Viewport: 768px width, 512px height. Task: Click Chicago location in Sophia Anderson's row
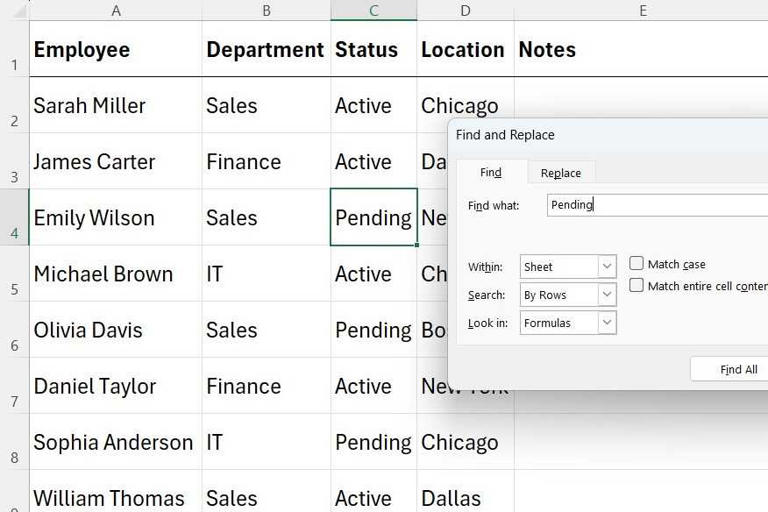pos(465,441)
